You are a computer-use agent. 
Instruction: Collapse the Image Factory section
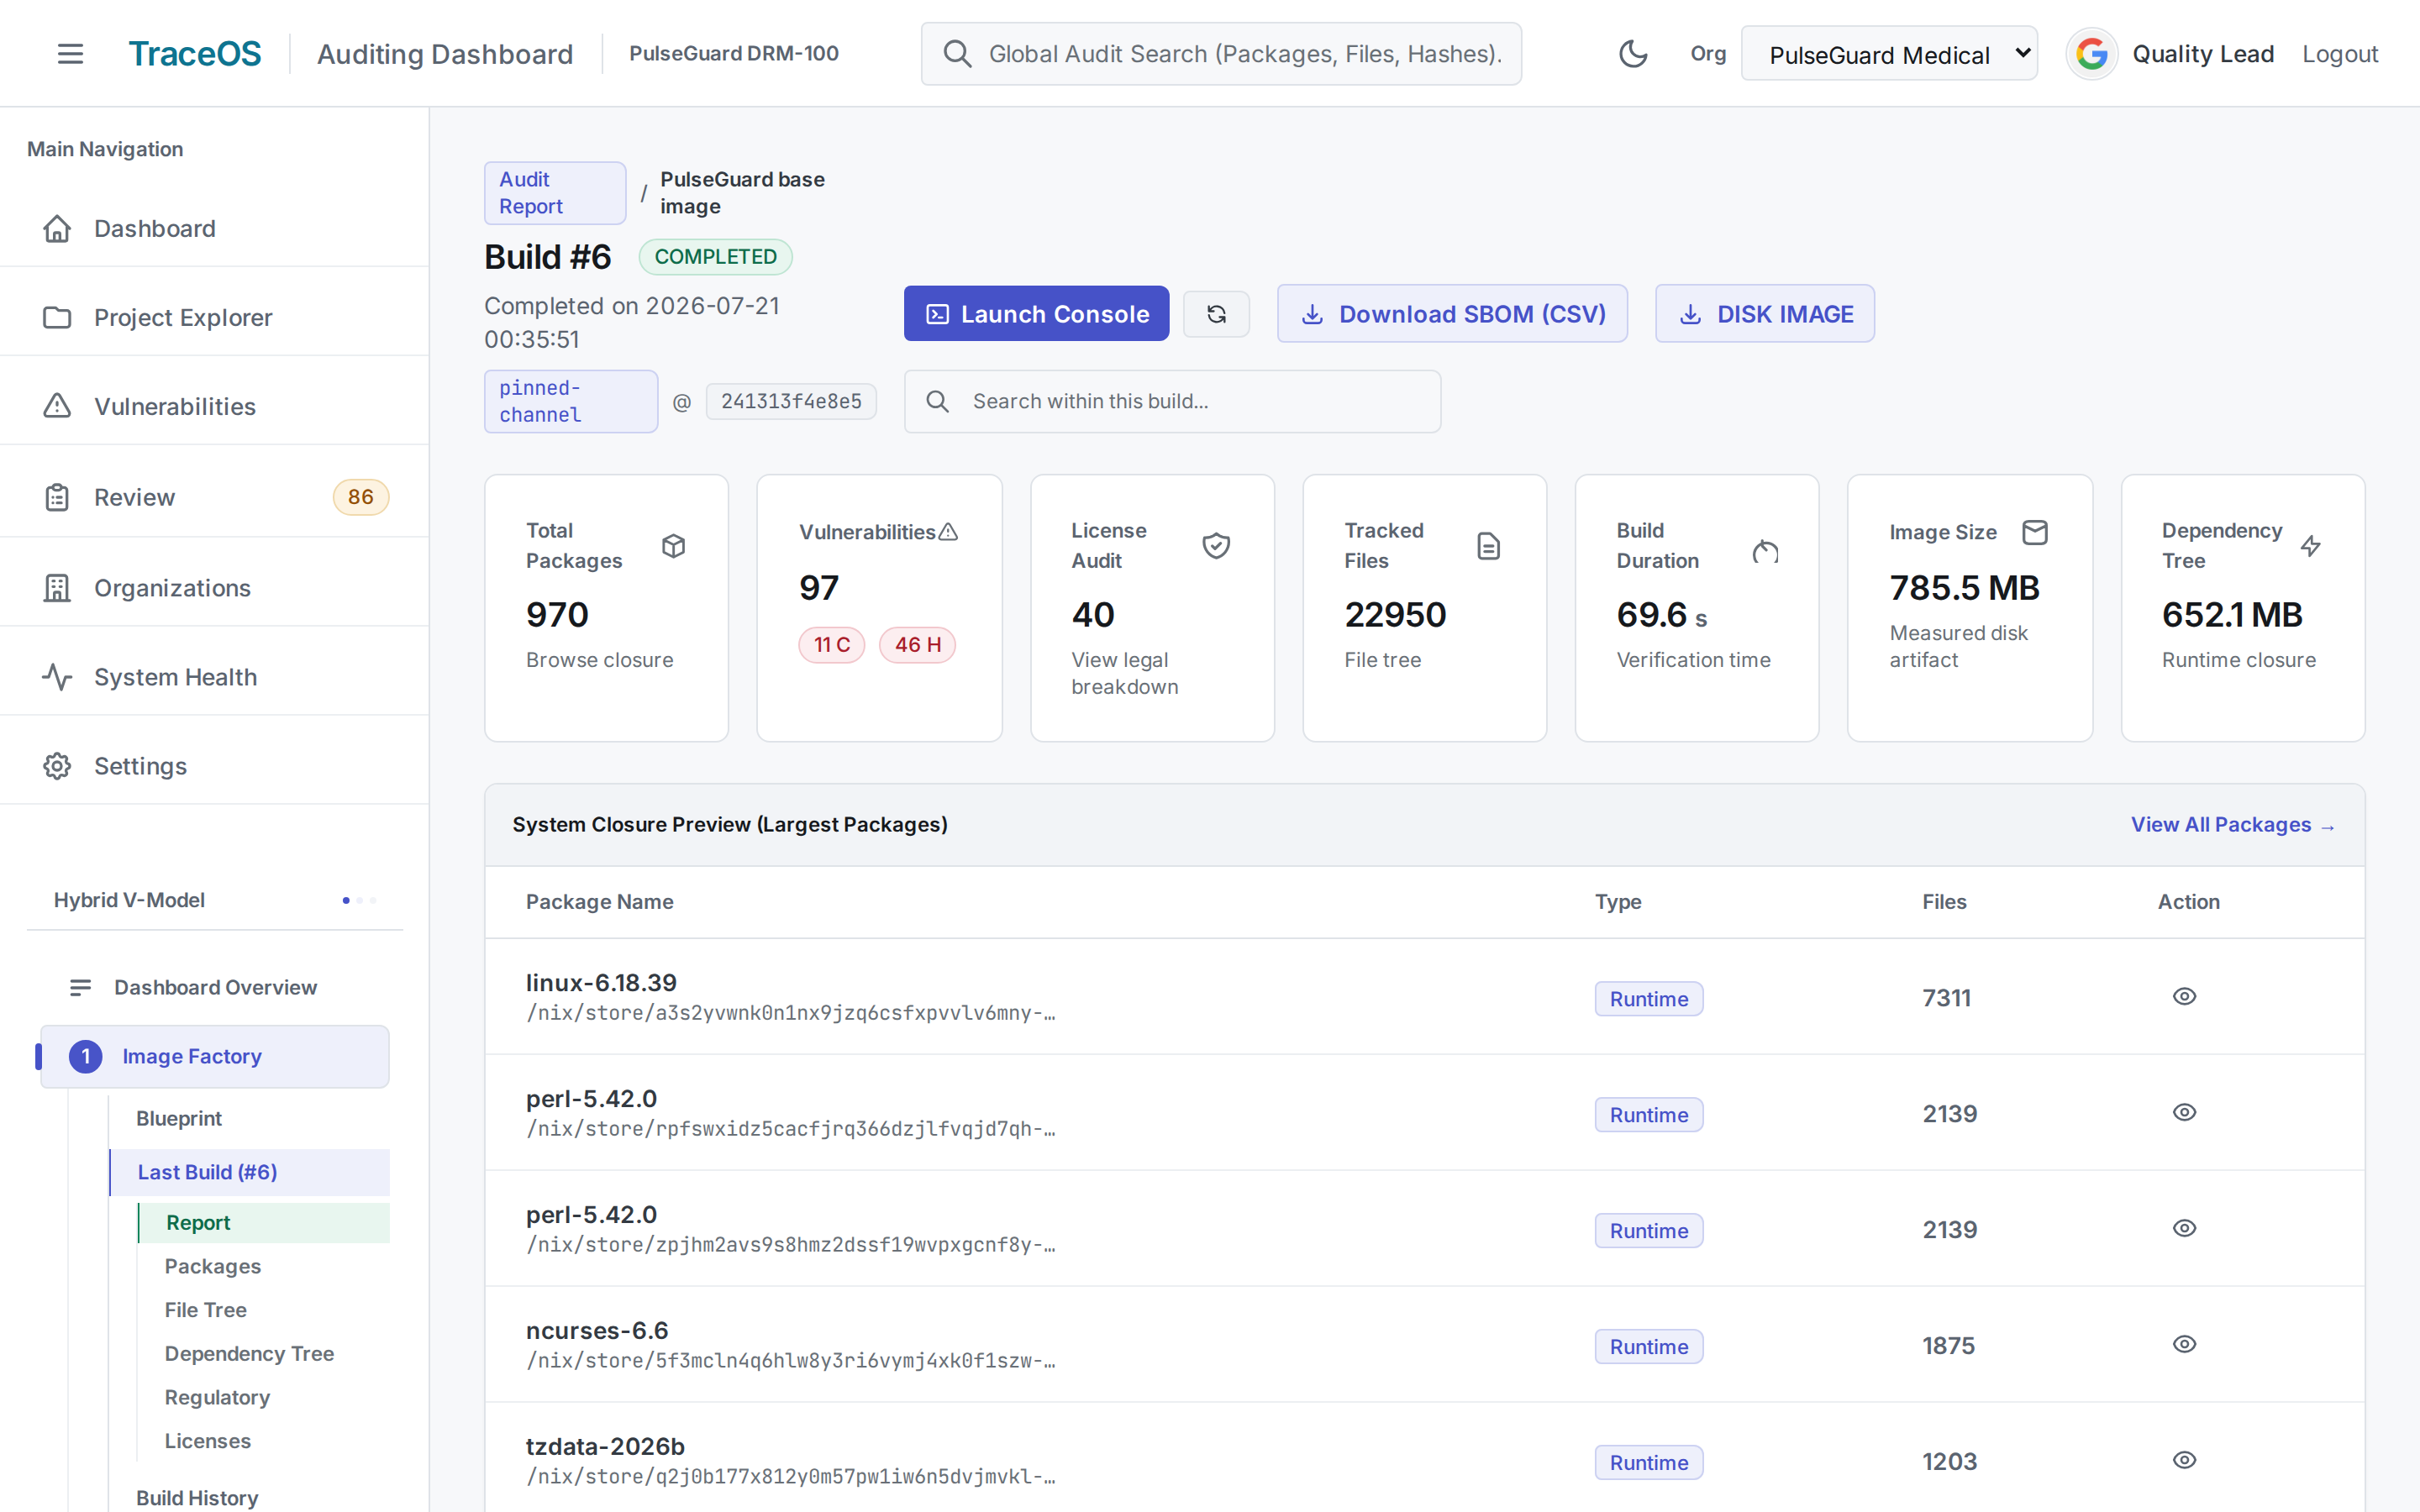(x=215, y=1056)
